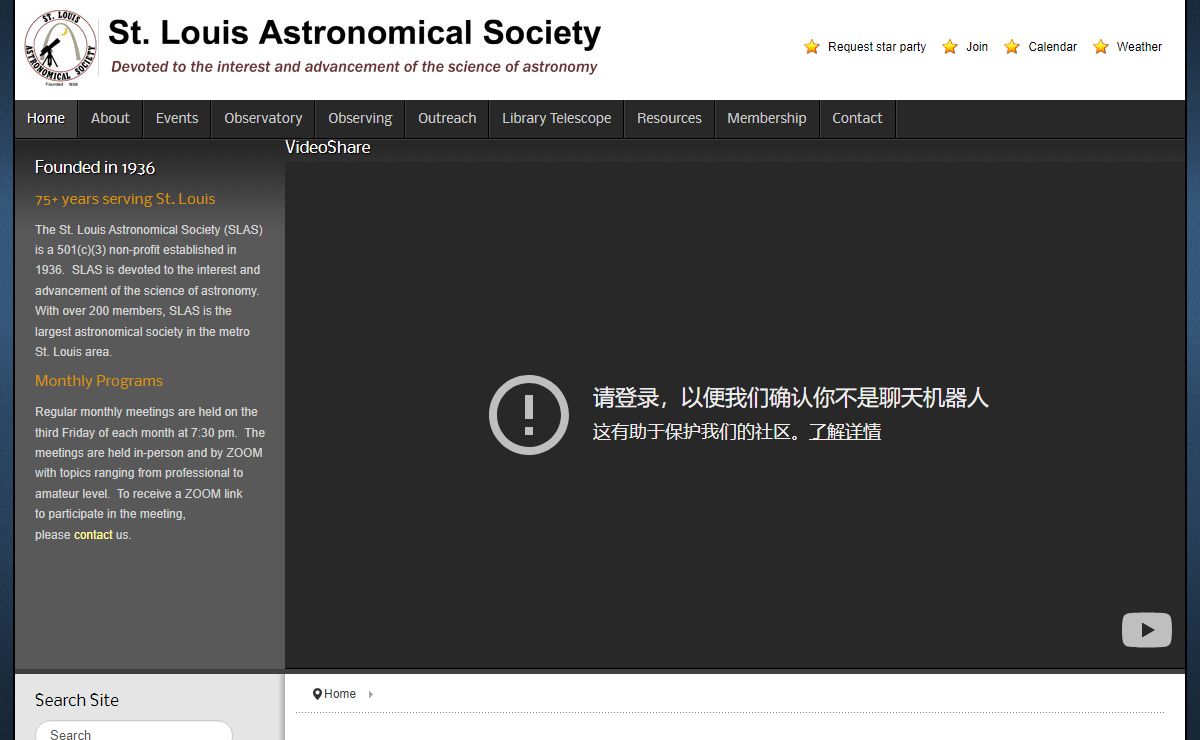The image size is (1200, 740).
Task: Expand the Observatory navigation menu
Action: (x=263, y=118)
